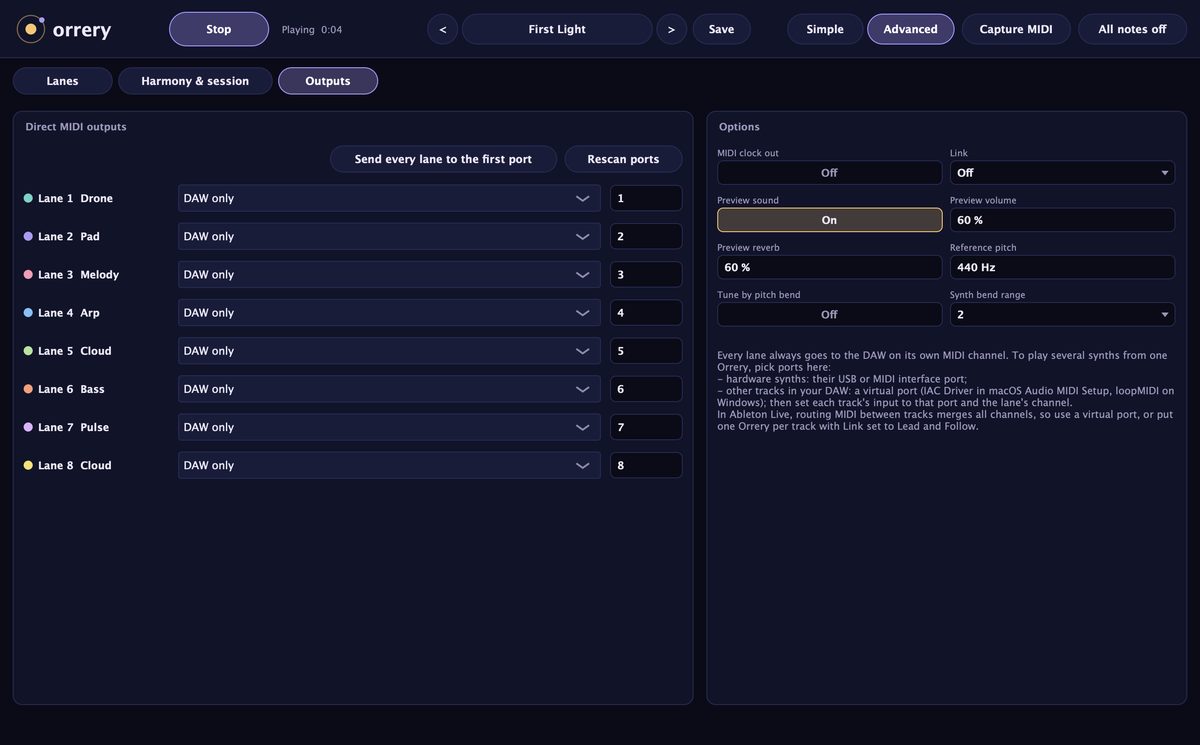The image size is (1200, 745).
Task: Click the Playing 0:04 status text
Action: pos(312,30)
